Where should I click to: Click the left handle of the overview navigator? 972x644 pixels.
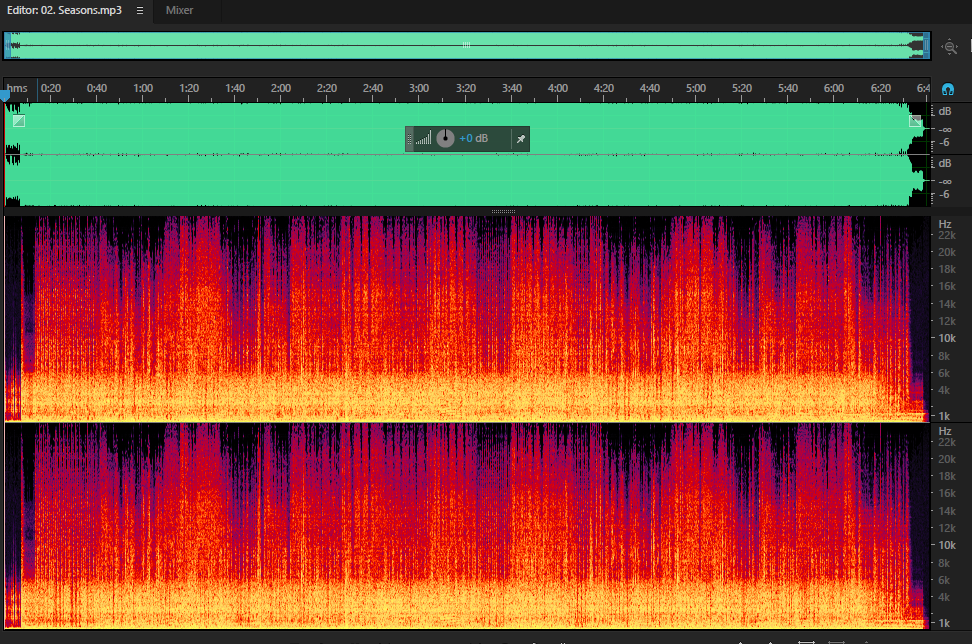point(7,46)
